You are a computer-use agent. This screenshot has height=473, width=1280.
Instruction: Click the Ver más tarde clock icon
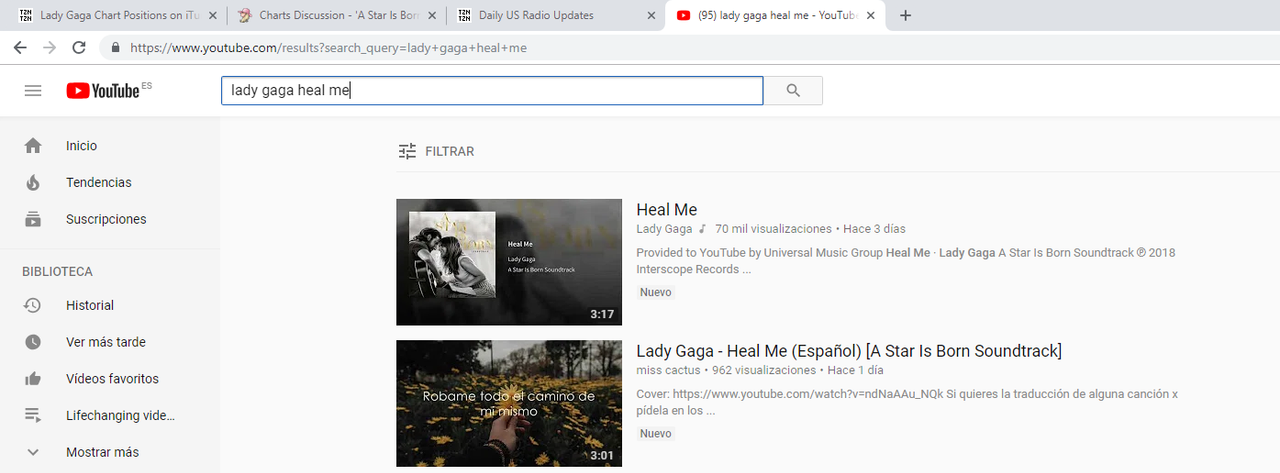[x=33, y=342]
